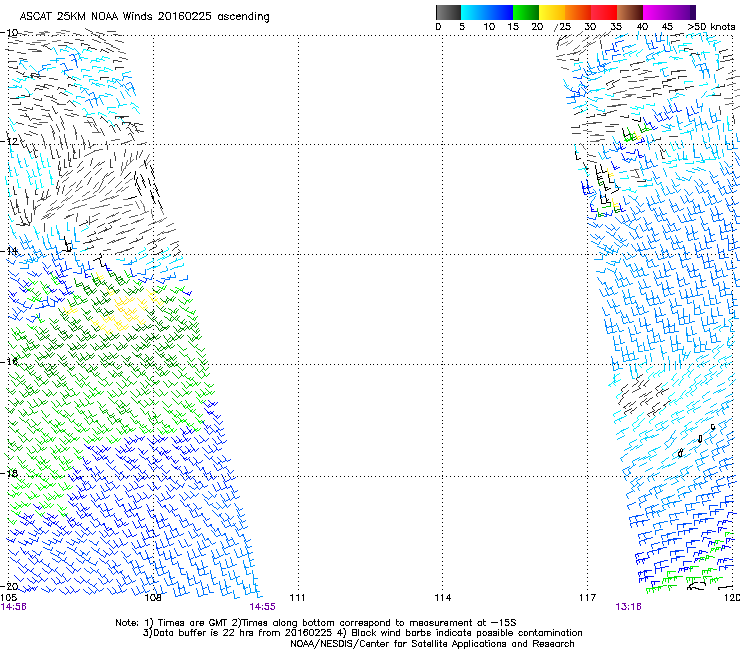Click the '45' label under the color scale
Image resolution: width=740 pixels, height=650 pixels.
point(667,27)
